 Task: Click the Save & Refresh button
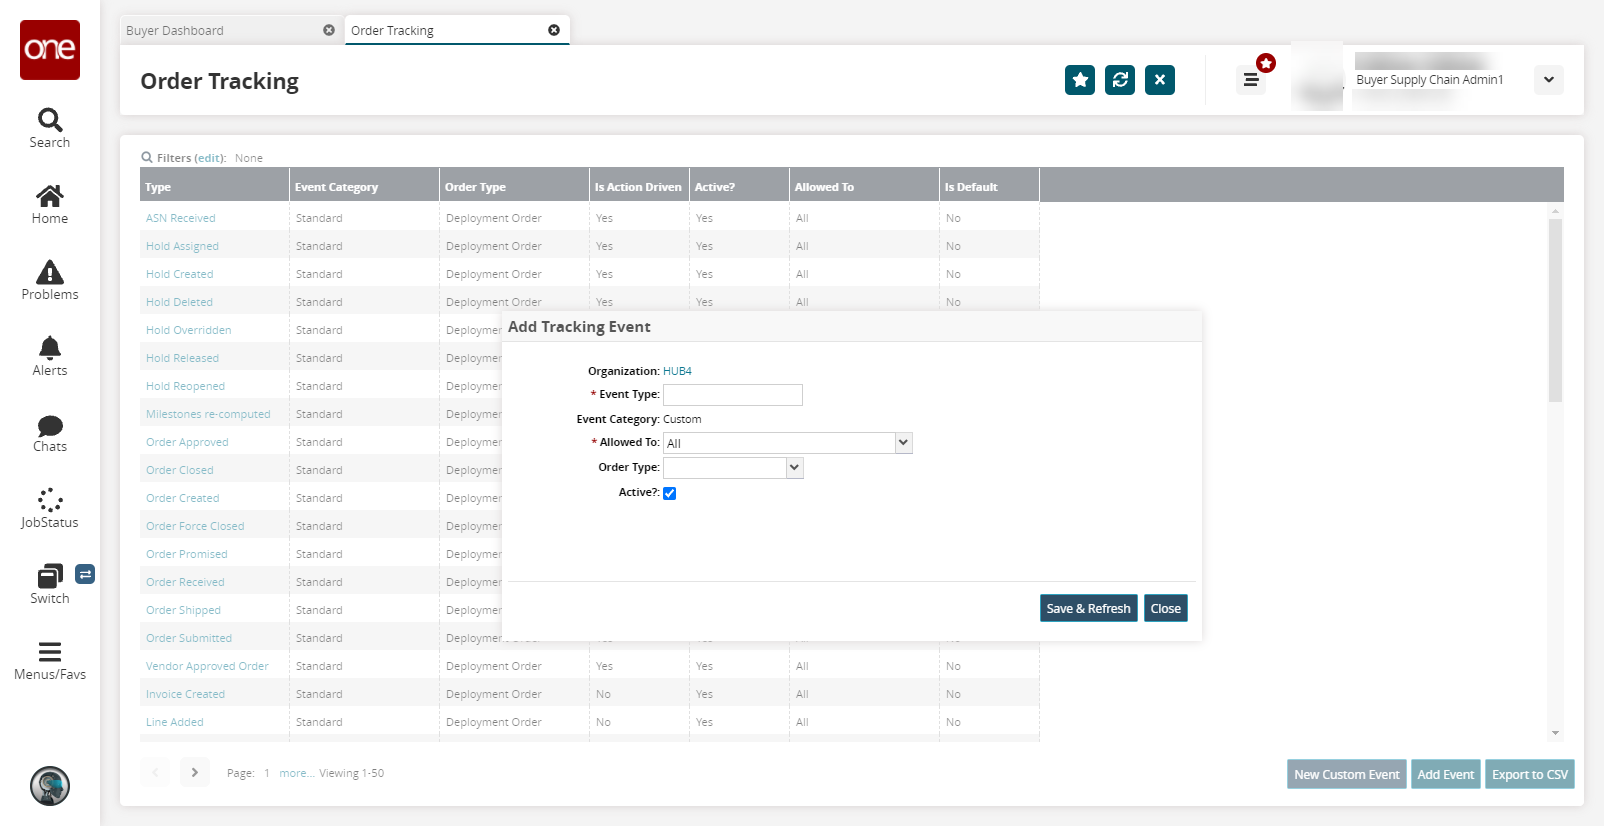tap(1088, 608)
